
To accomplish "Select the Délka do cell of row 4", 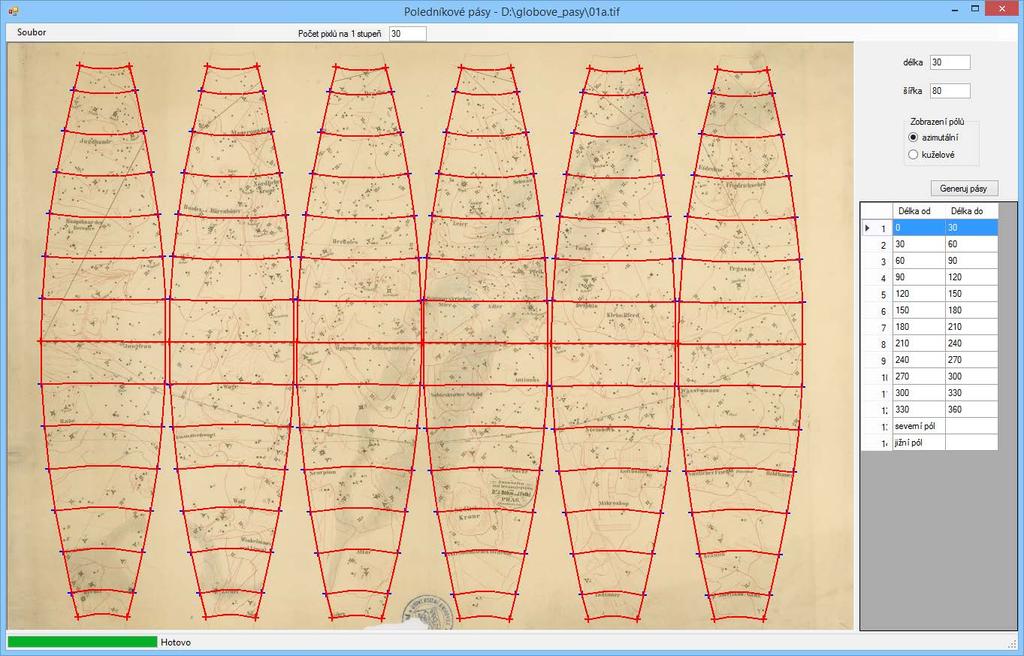I will [x=971, y=277].
